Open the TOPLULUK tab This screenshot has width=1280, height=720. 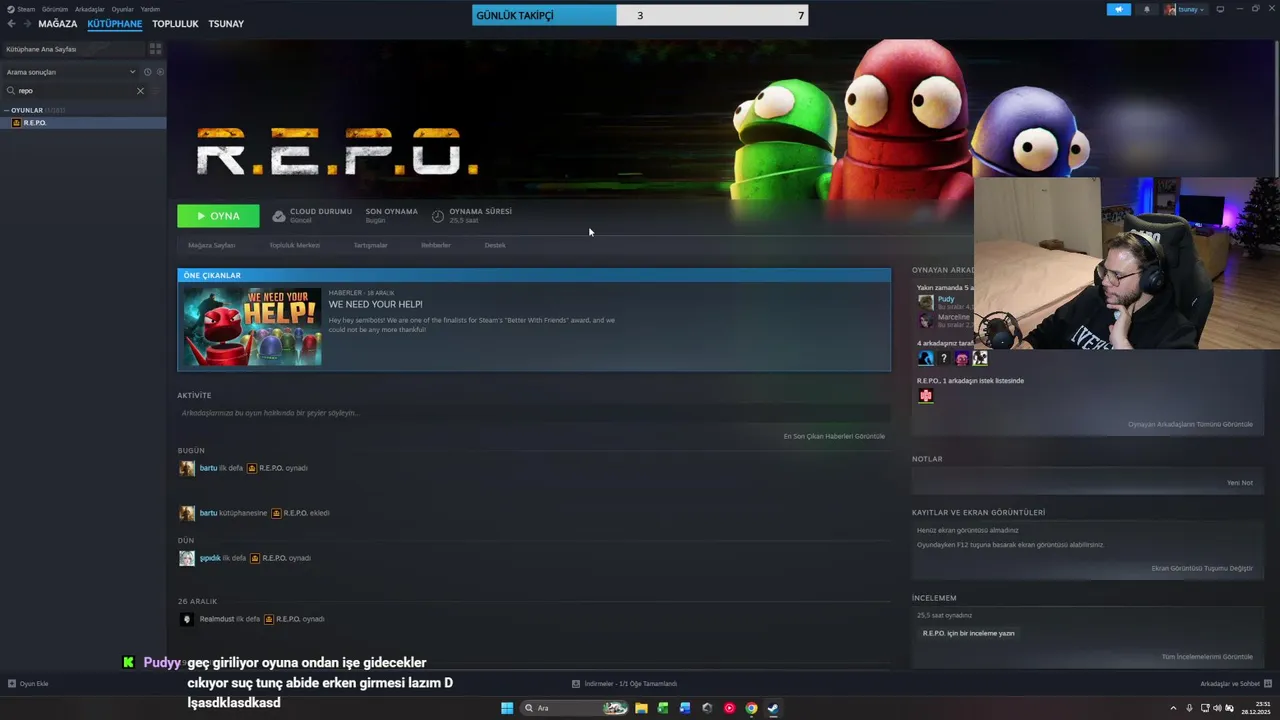tap(175, 24)
